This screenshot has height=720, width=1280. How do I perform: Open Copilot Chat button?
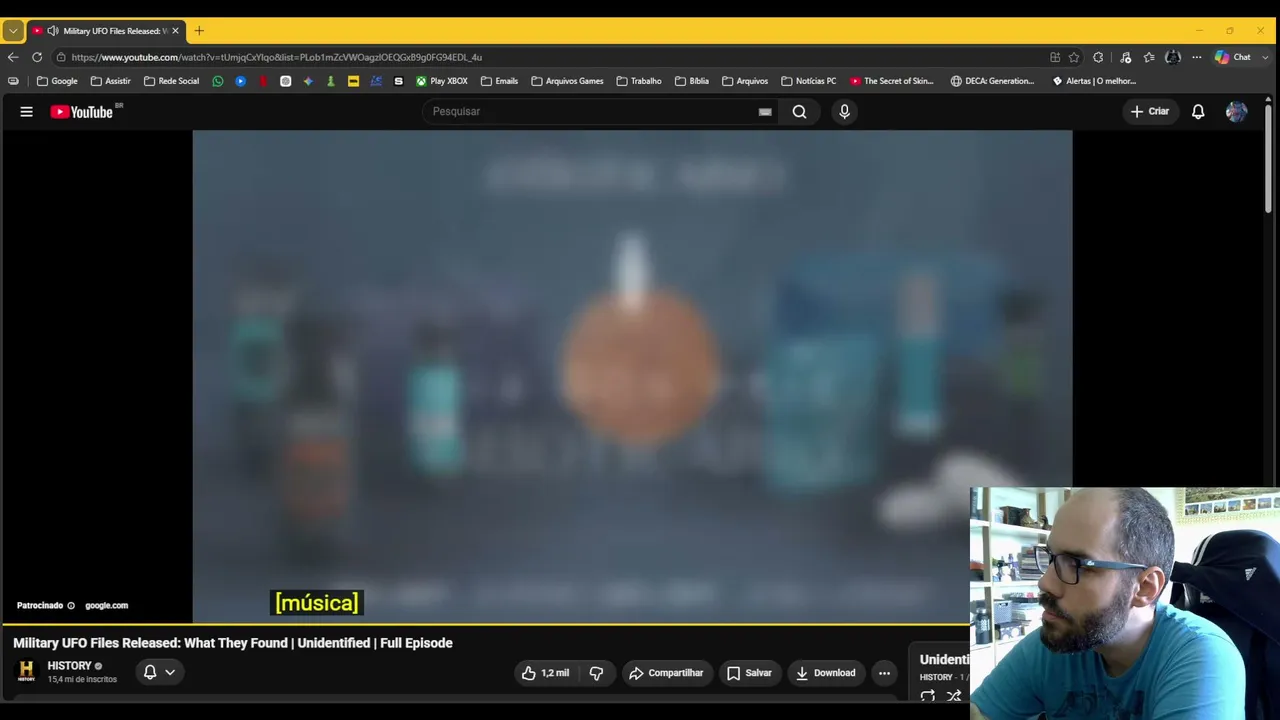click(1232, 57)
